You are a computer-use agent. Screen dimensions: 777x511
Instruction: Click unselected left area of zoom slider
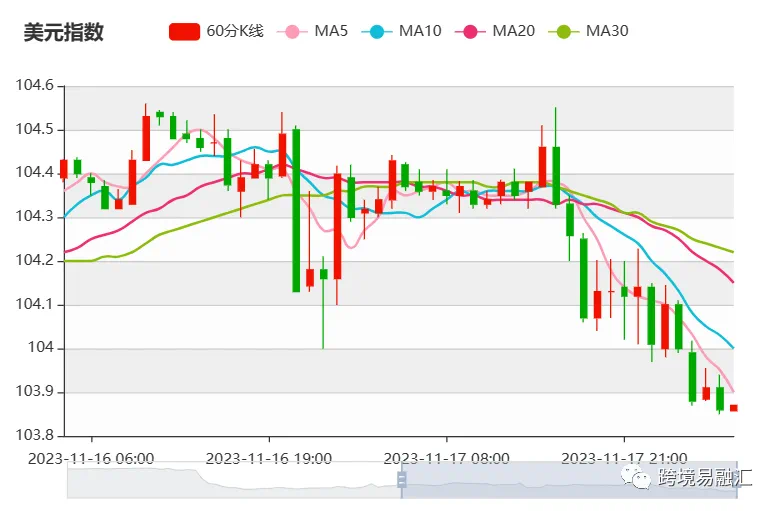click(230, 481)
